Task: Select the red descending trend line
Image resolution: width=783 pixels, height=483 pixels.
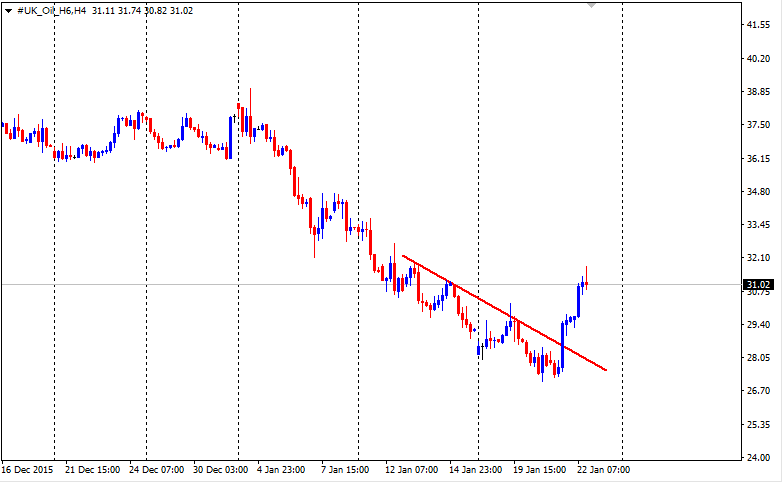Action: tap(504, 313)
